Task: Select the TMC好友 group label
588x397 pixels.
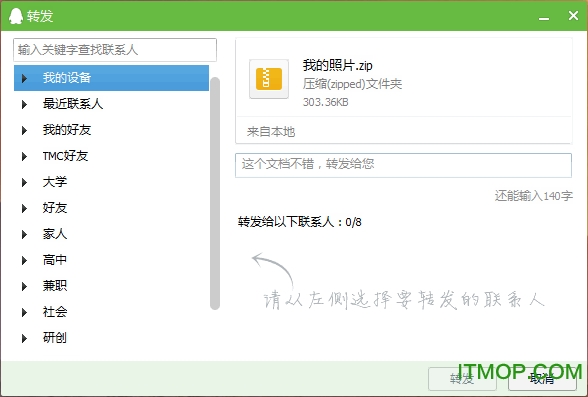Action: [x=65, y=156]
